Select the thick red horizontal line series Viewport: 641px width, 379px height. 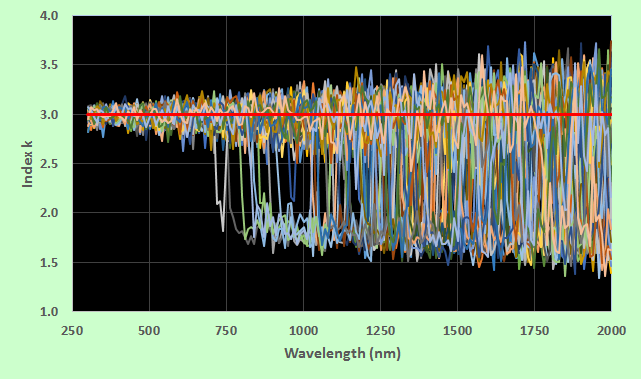click(x=349, y=114)
